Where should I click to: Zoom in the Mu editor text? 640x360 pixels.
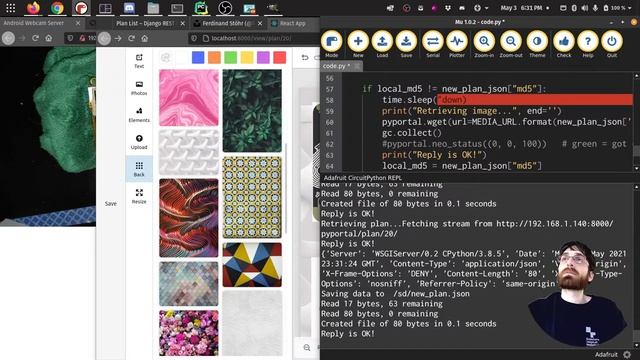[x=484, y=44]
